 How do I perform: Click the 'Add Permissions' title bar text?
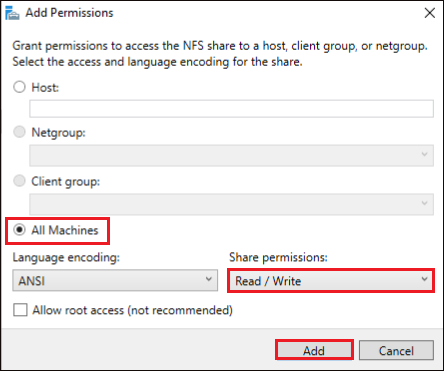[x=69, y=13]
